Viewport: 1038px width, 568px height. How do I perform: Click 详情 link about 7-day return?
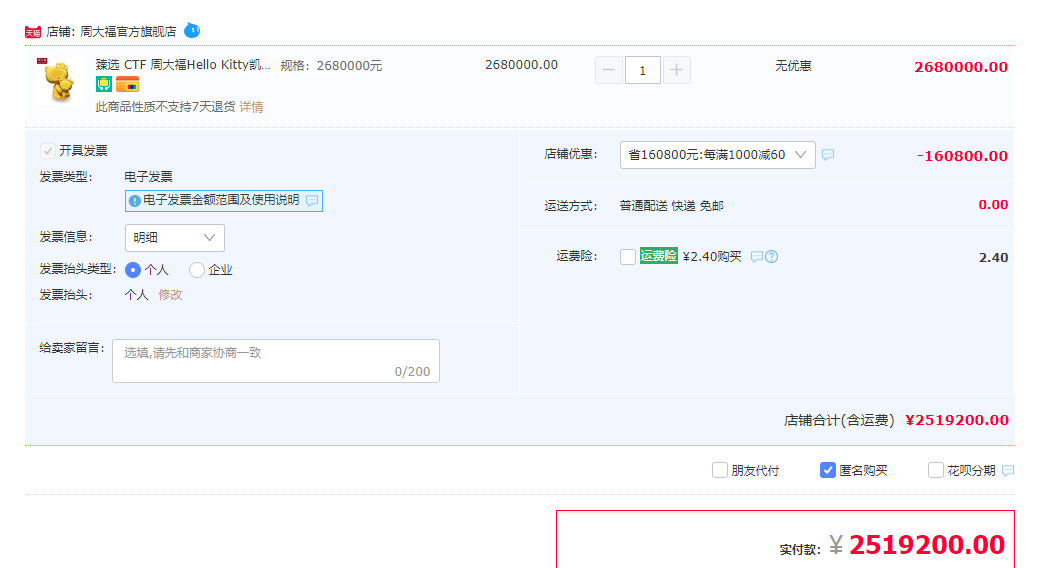click(x=252, y=107)
